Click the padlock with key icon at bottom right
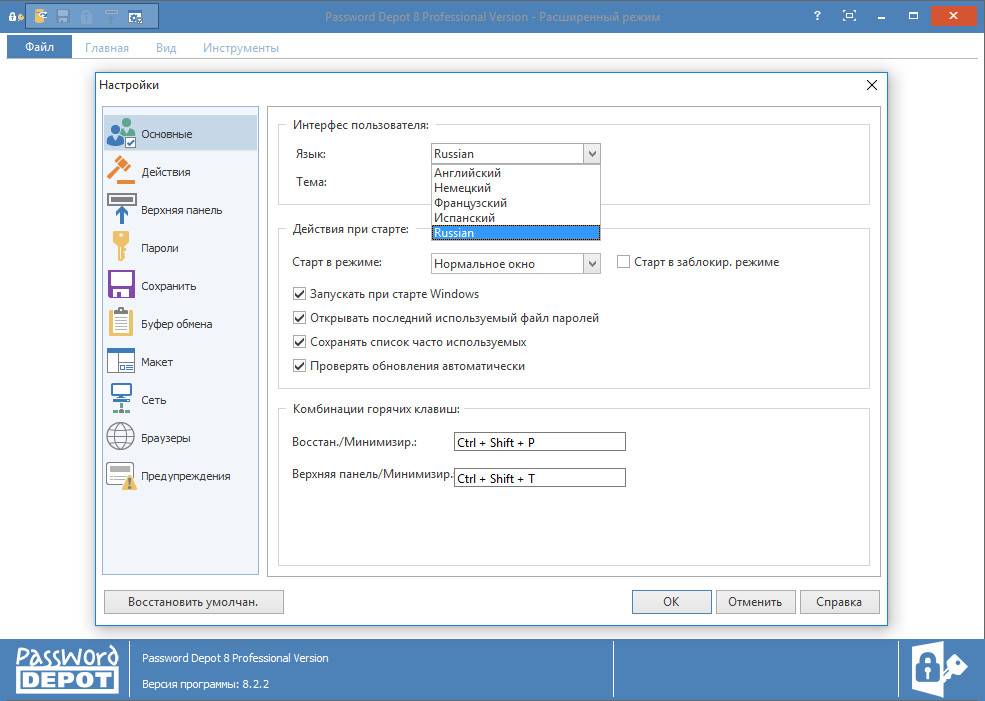 pos(939,670)
